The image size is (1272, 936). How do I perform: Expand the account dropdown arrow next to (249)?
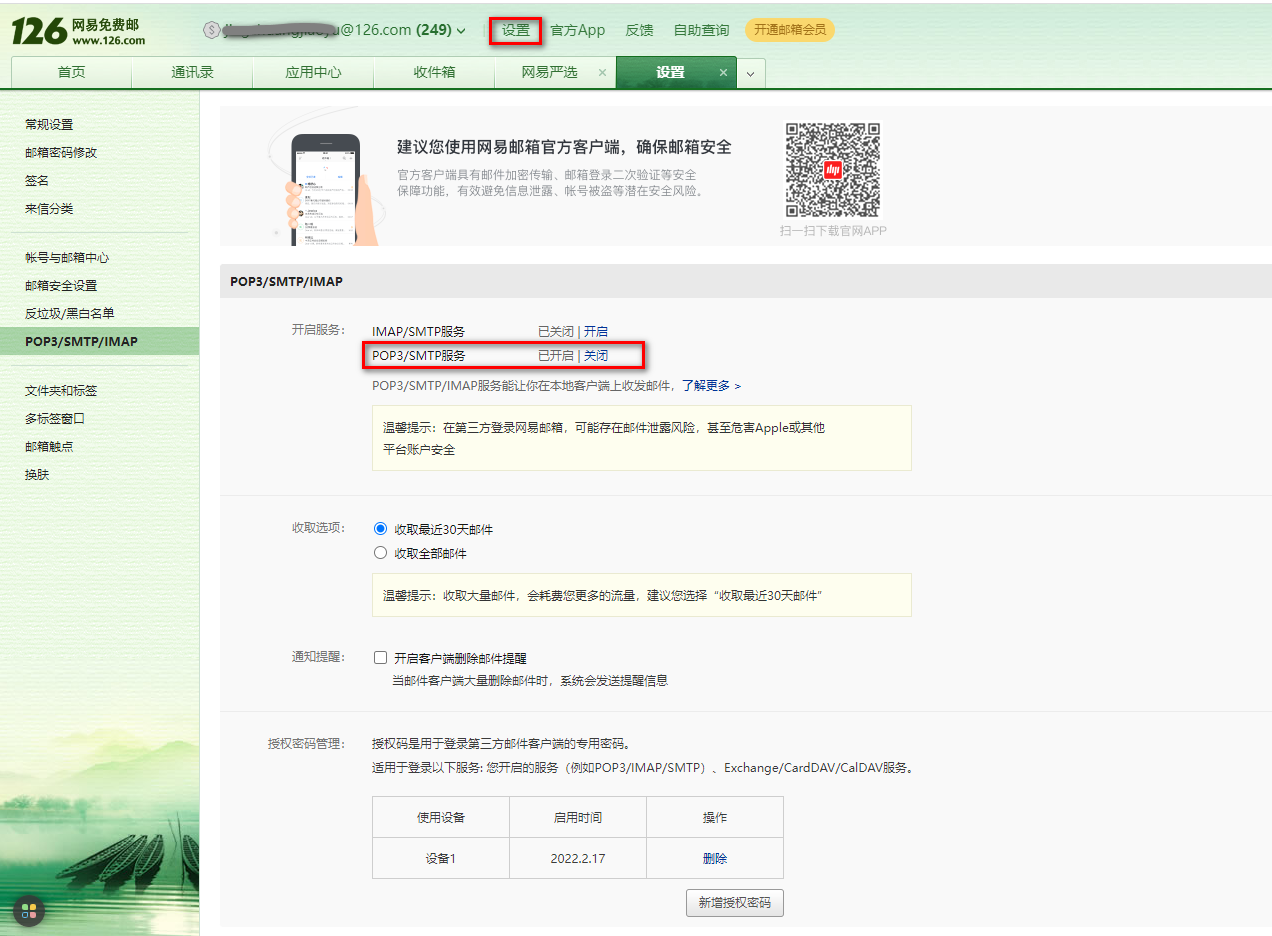pyautogui.click(x=461, y=31)
